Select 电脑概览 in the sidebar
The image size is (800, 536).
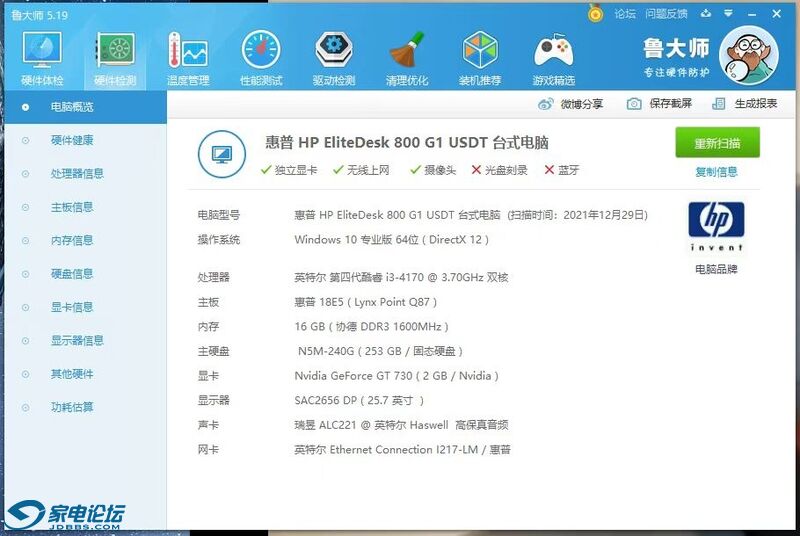pos(85,107)
